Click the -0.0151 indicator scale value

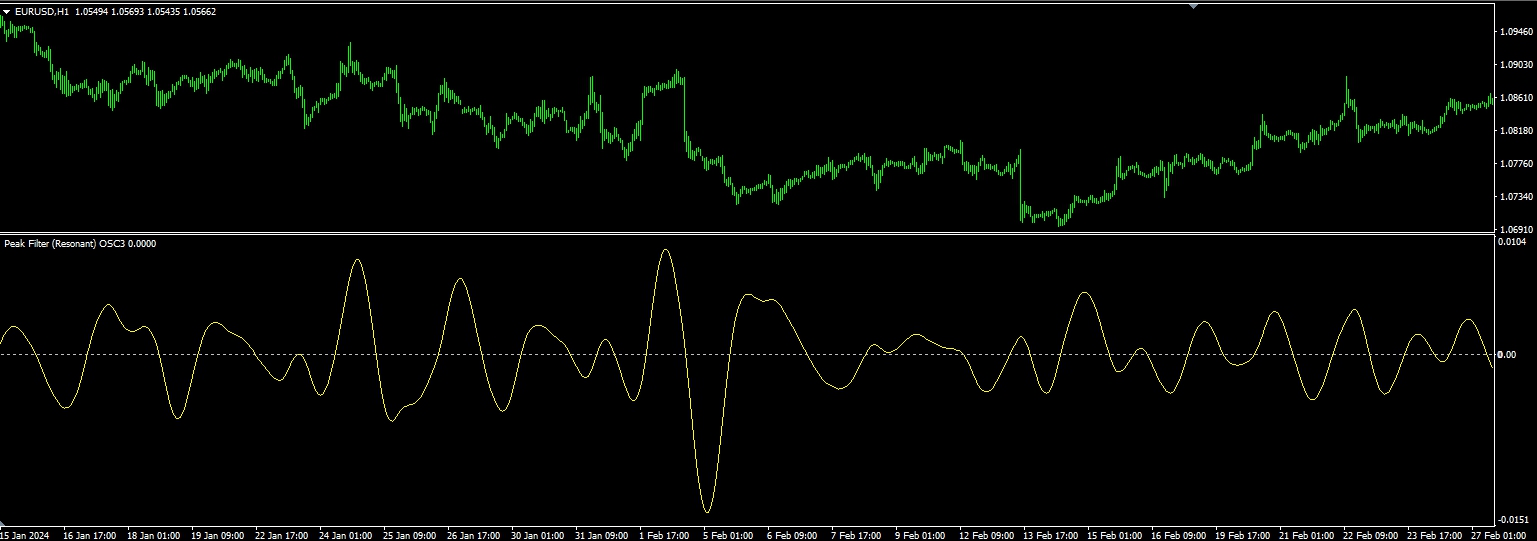(x=1514, y=519)
